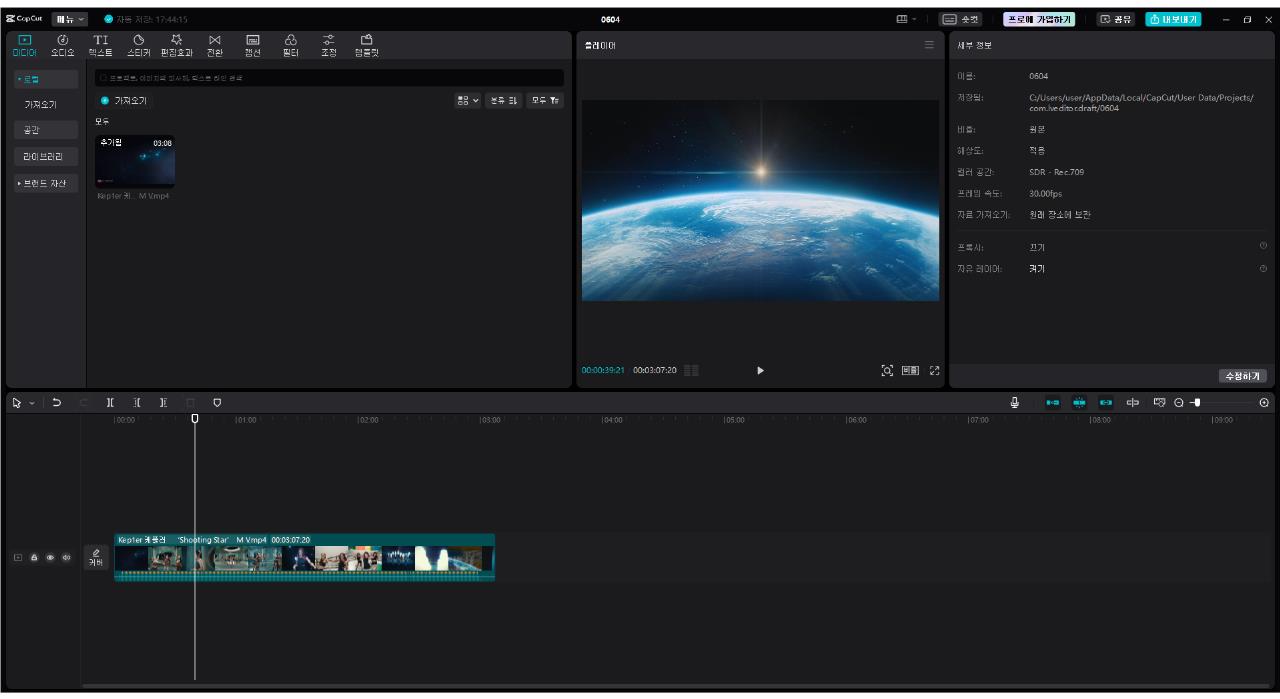This screenshot has width=1280, height=699.
Task: Open the Adjustment (조정) tab icon
Action: tap(328, 45)
